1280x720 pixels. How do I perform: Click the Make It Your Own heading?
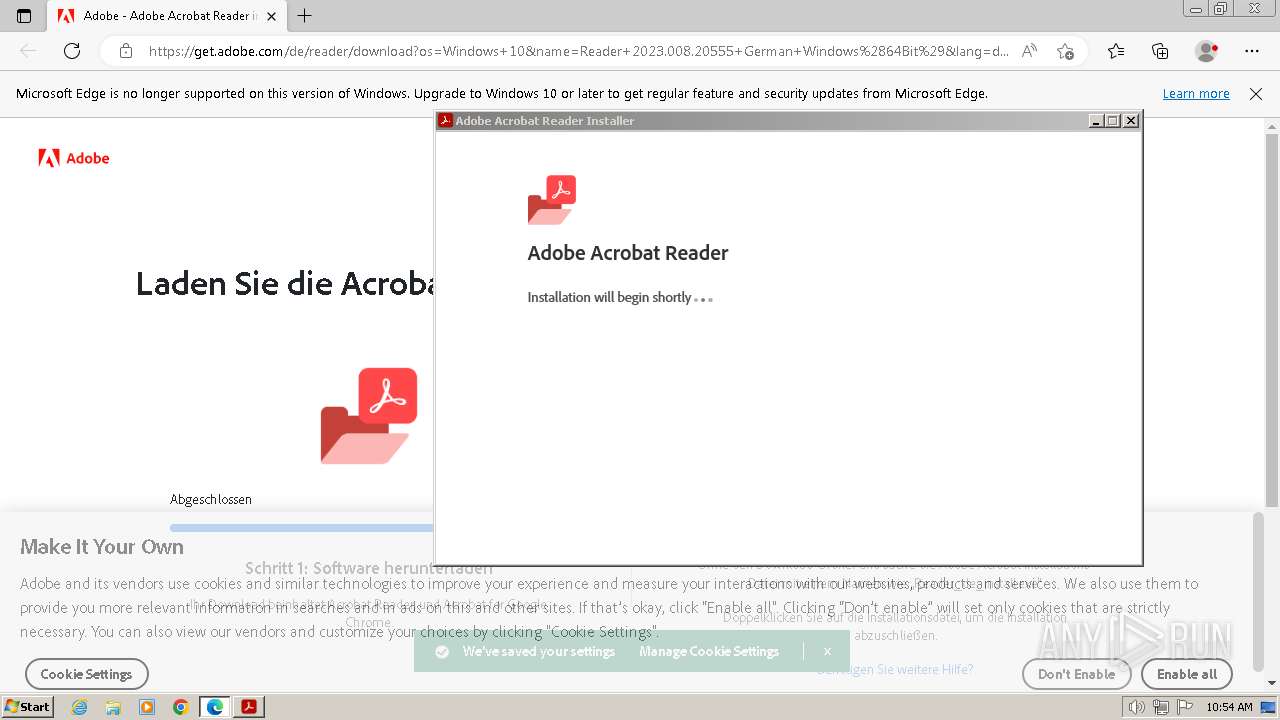click(102, 547)
